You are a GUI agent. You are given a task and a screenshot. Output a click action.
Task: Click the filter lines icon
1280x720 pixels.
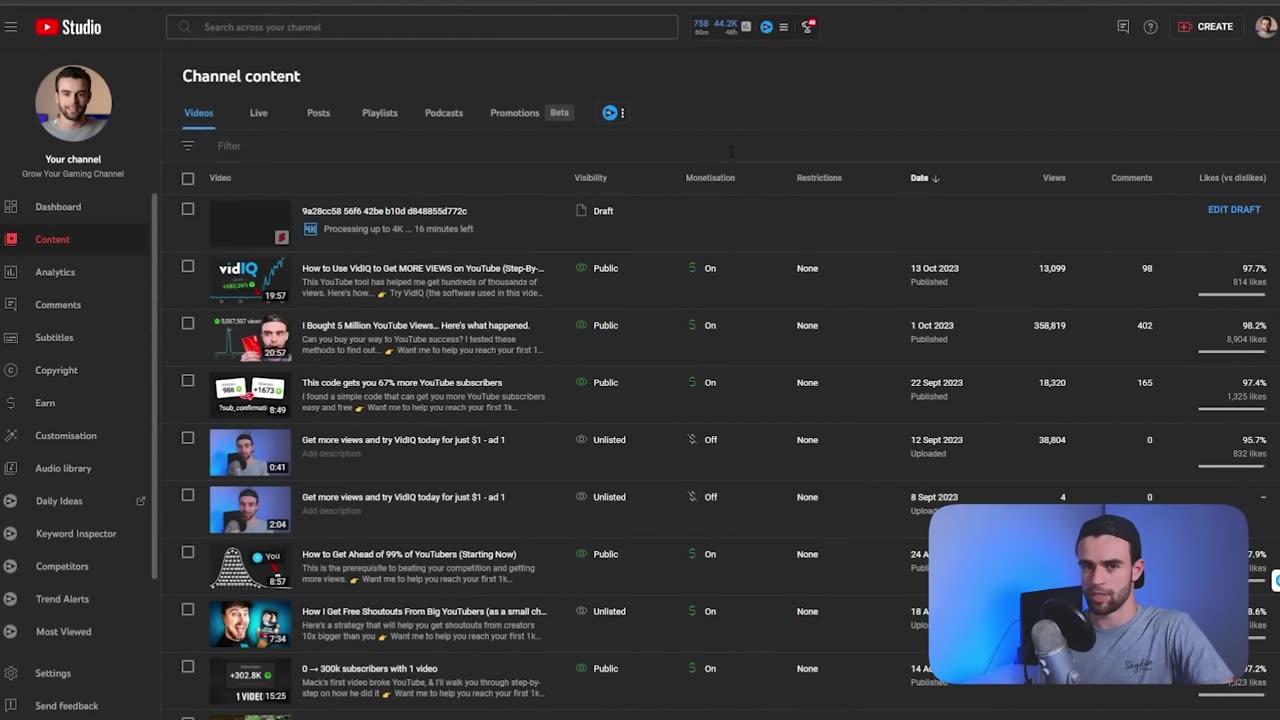tap(188, 146)
